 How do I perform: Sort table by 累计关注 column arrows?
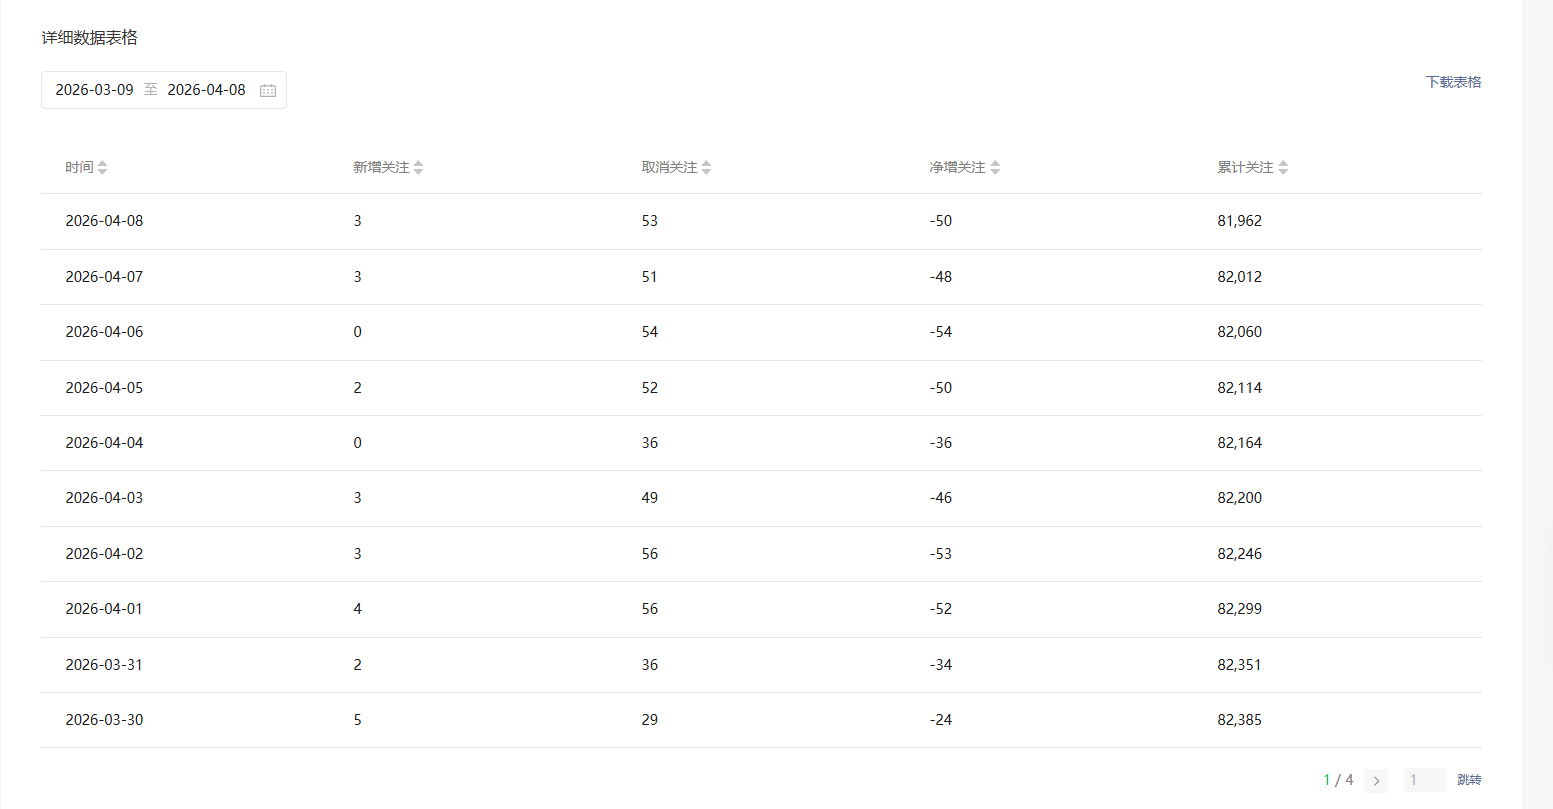coord(1283,168)
